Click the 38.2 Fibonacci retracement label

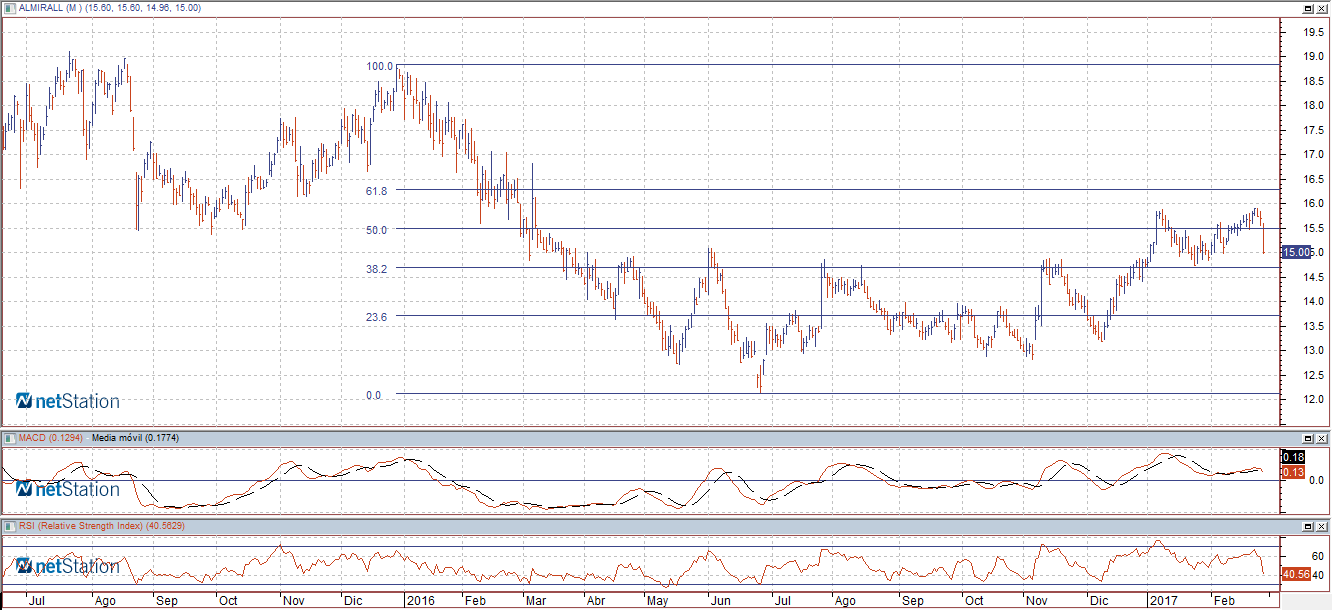pos(377,268)
